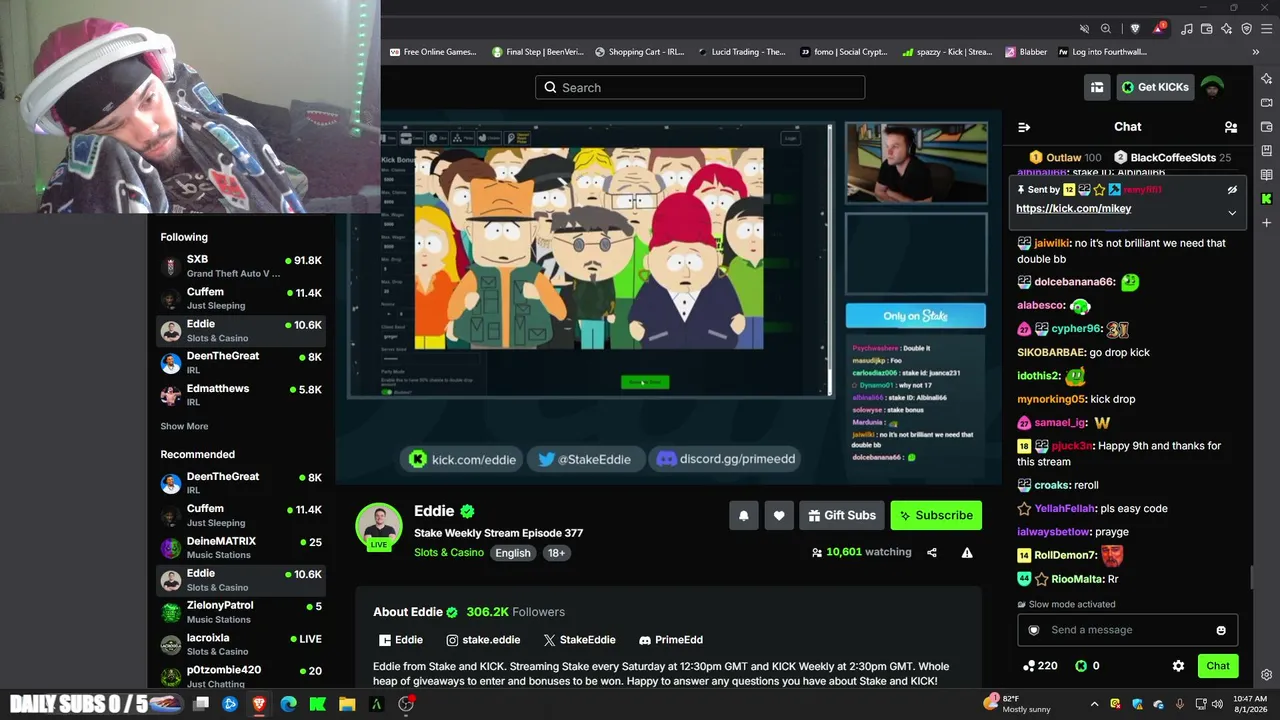
Task: Open DeineMATRIX in Recommended list
Action: point(241,548)
